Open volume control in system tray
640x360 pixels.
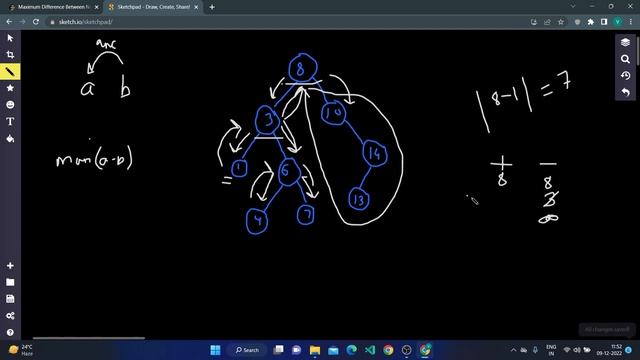click(577, 350)
